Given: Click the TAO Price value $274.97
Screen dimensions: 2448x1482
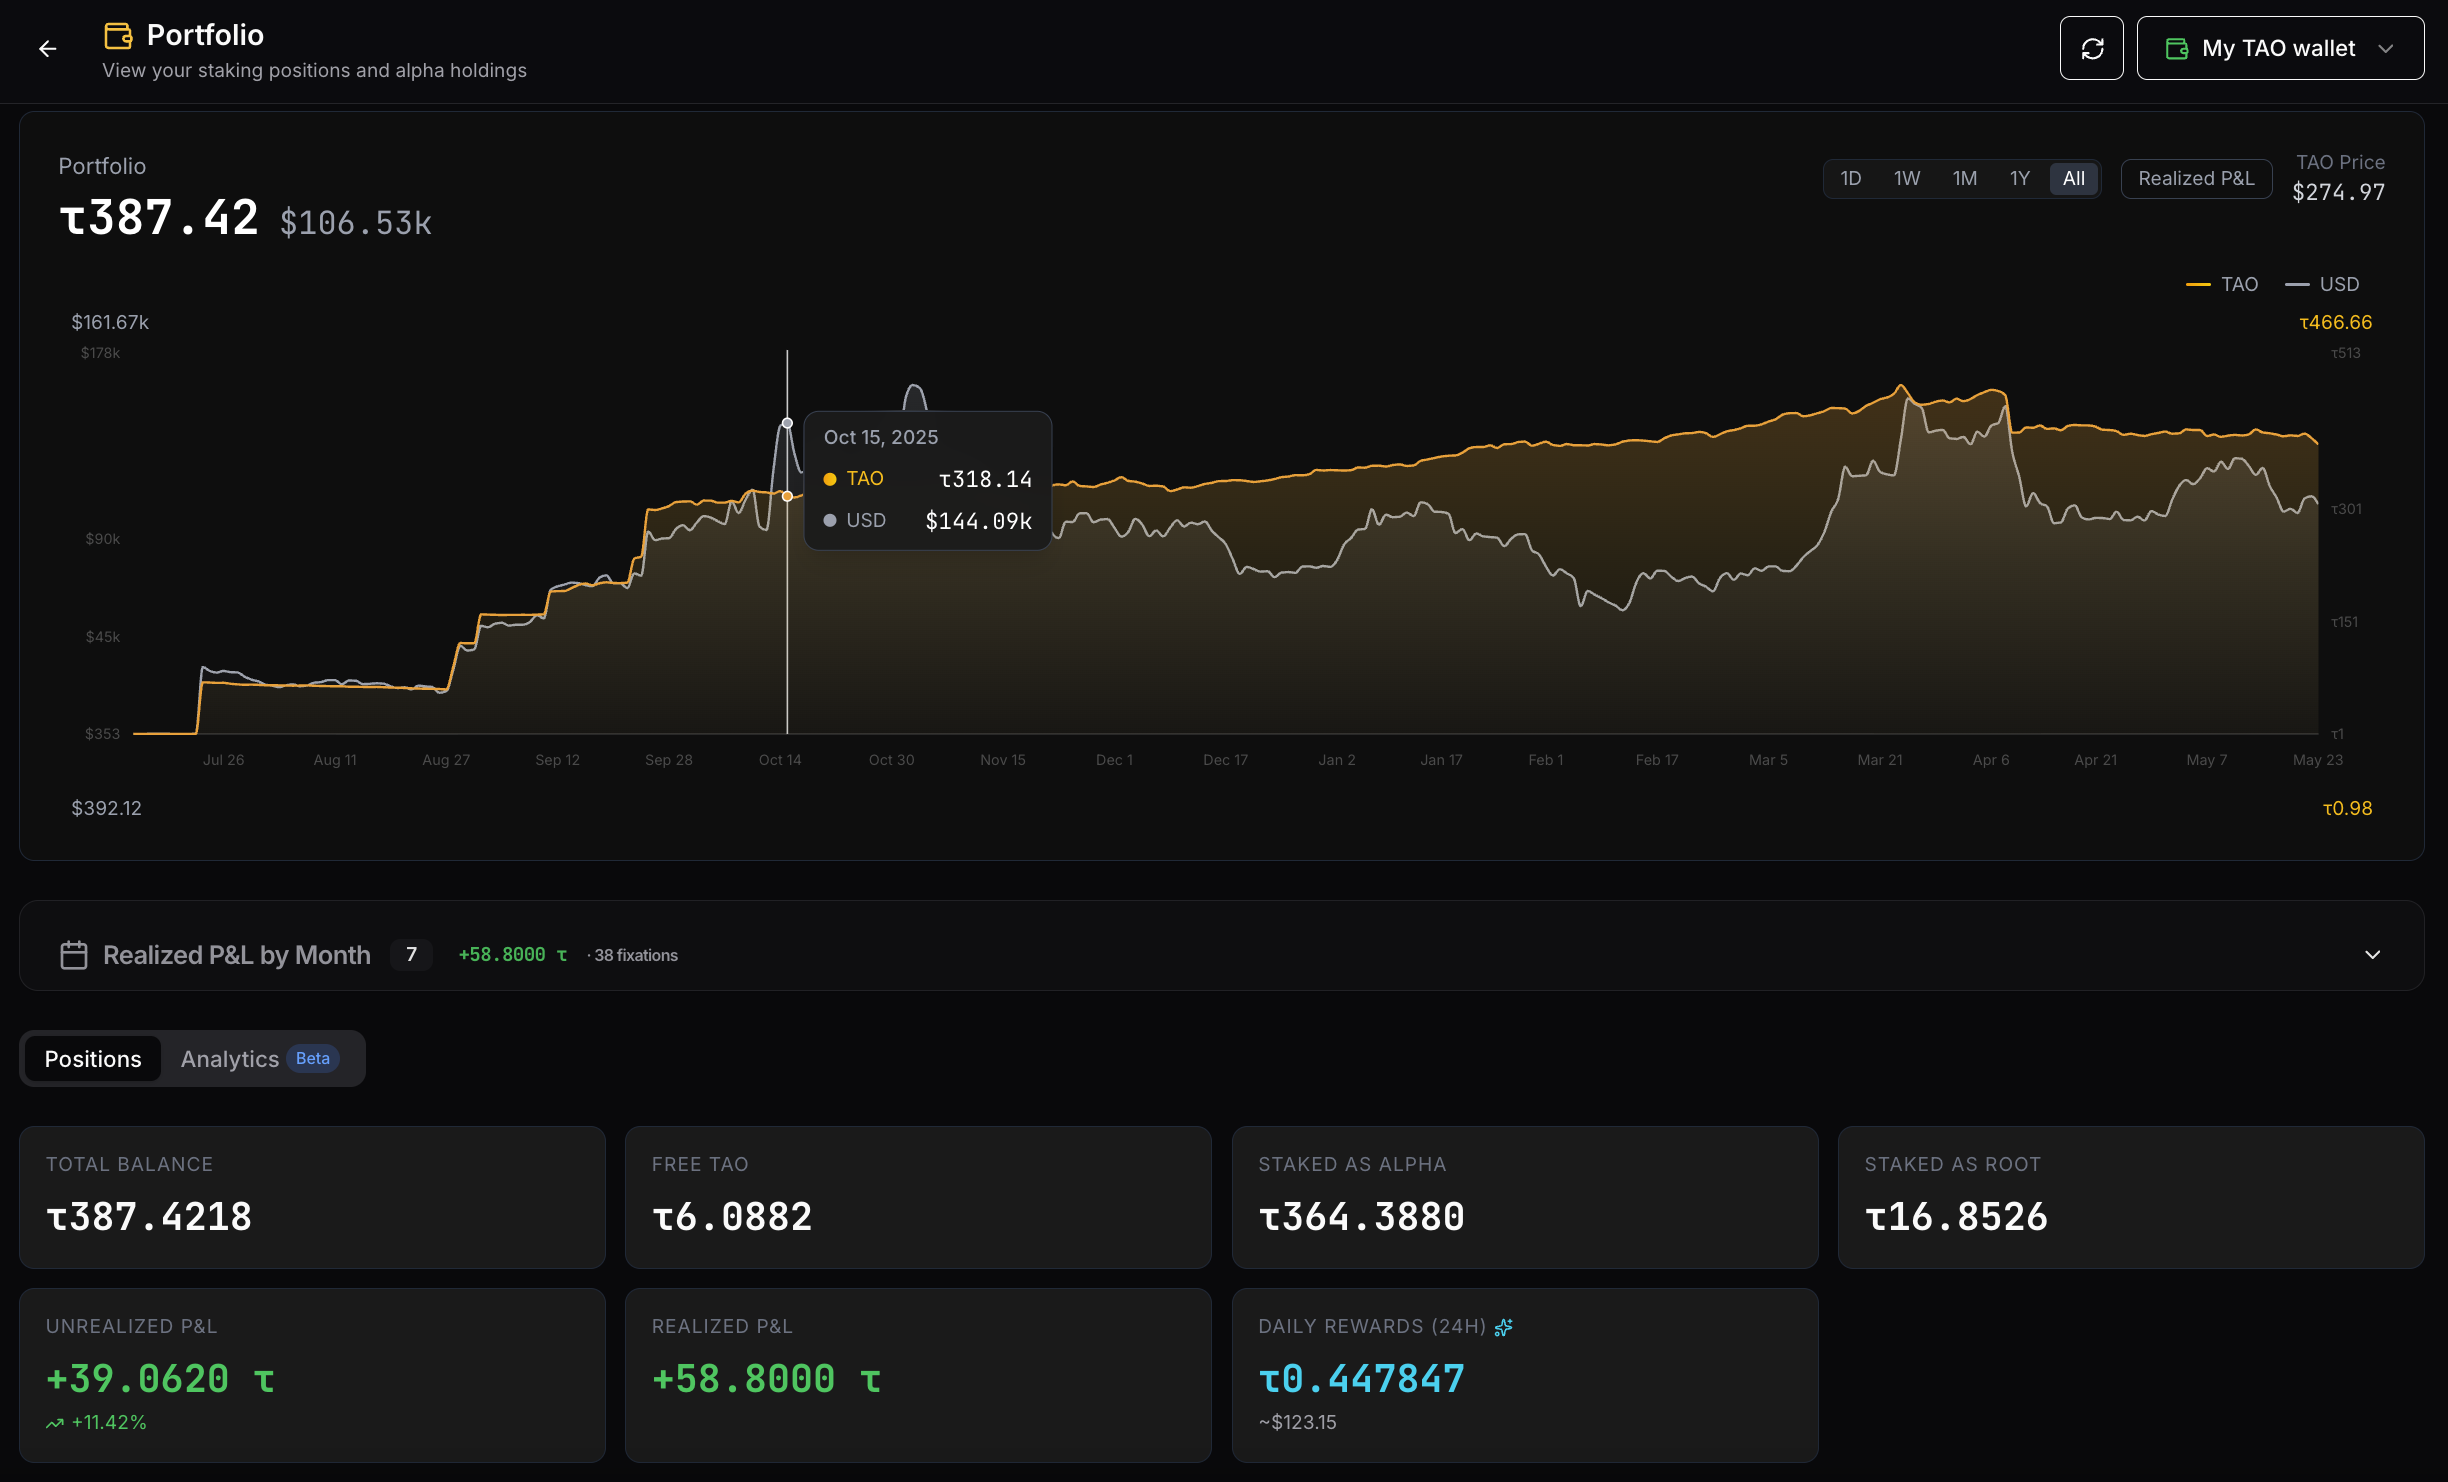Looking at the screenshot, I should pyautogui.click(x=2338, y=192).
